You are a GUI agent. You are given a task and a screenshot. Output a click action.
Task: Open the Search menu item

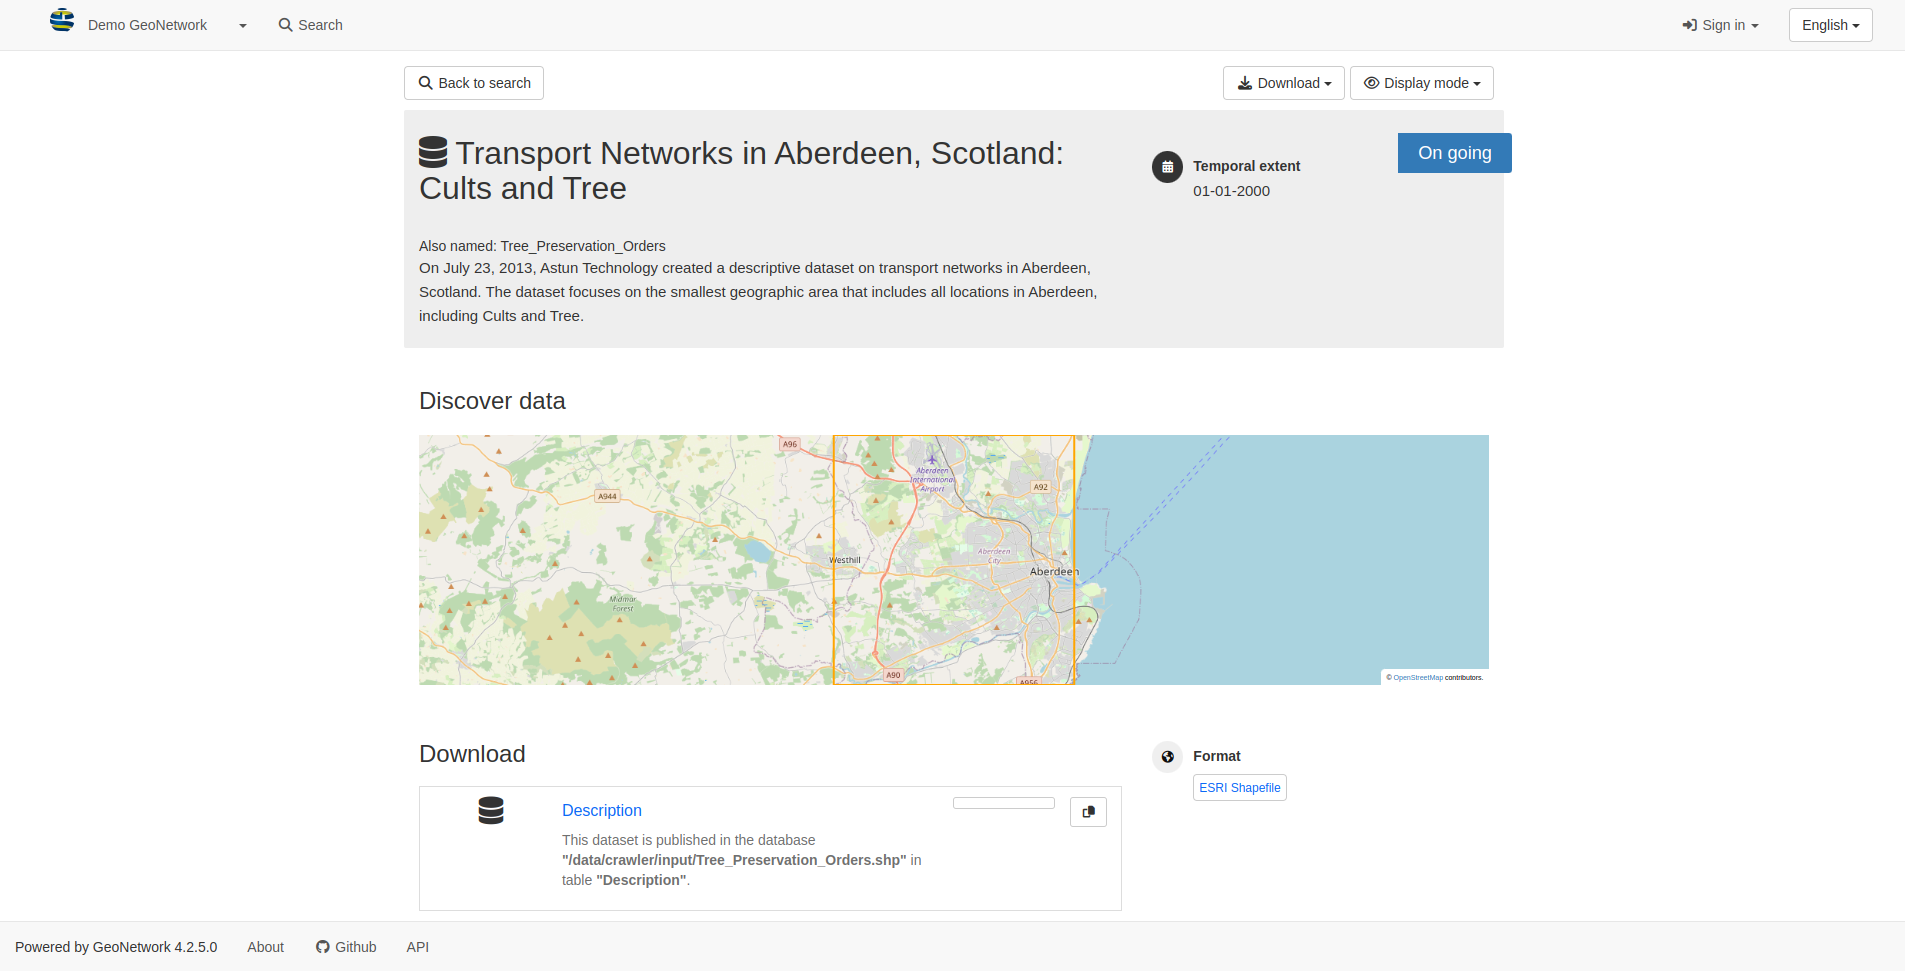pos(310,25)
